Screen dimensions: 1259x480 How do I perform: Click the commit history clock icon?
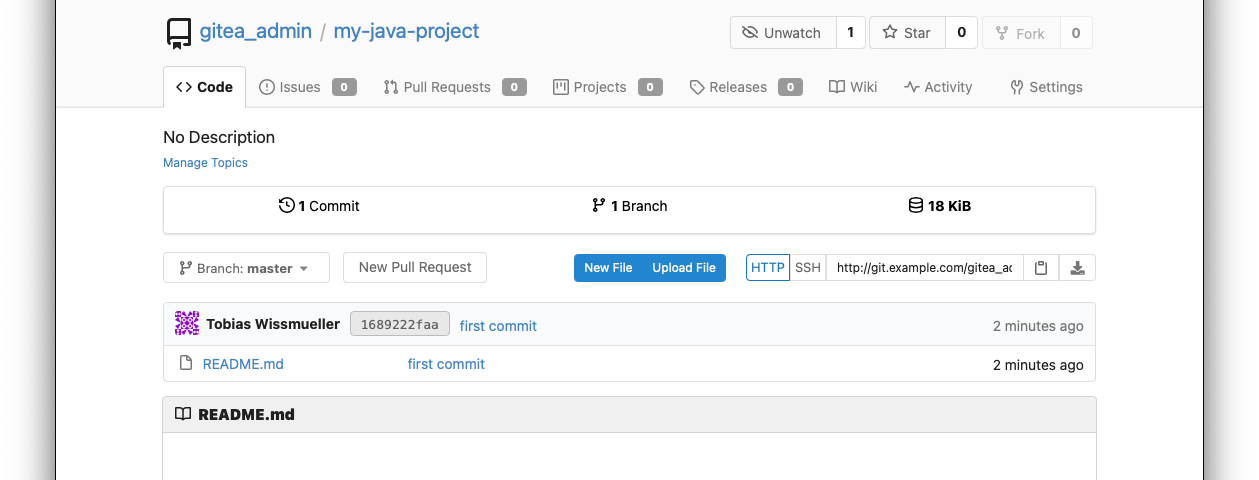(x=287, y=206)
